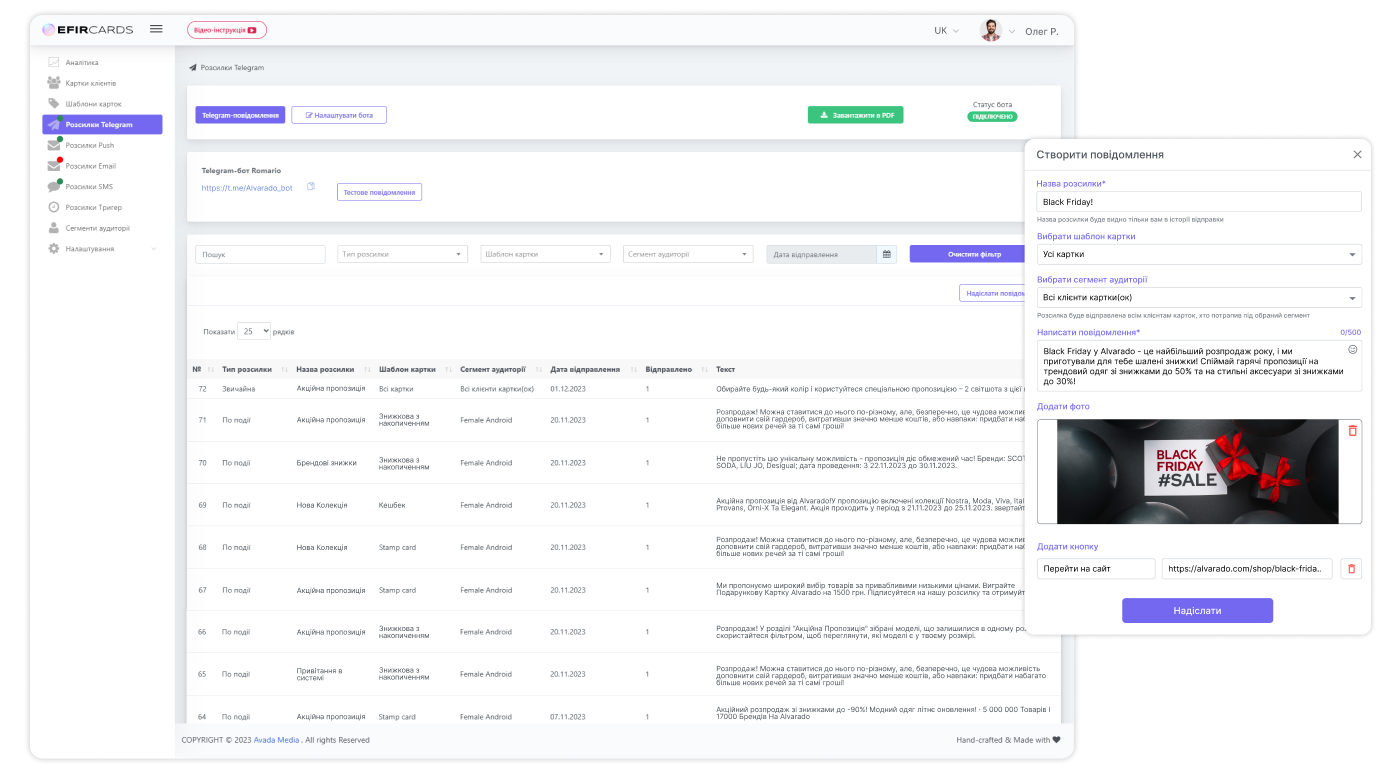
Task: Open emoji picker in message field
Action: (1352, 349)
